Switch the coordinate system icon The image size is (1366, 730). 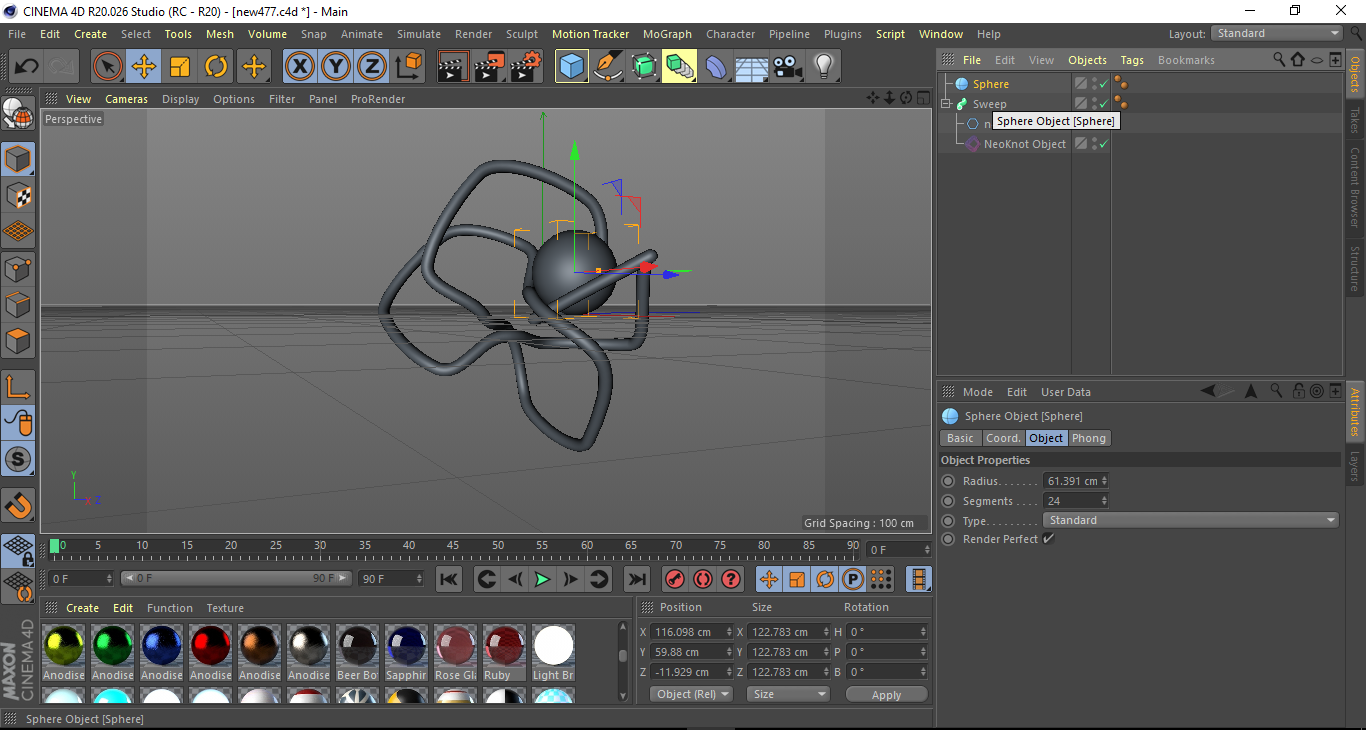[408, 67]
